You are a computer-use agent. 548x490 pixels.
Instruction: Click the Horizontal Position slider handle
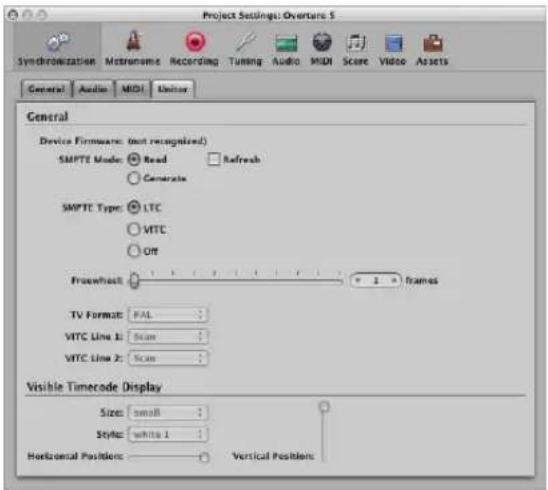point(204,457)
